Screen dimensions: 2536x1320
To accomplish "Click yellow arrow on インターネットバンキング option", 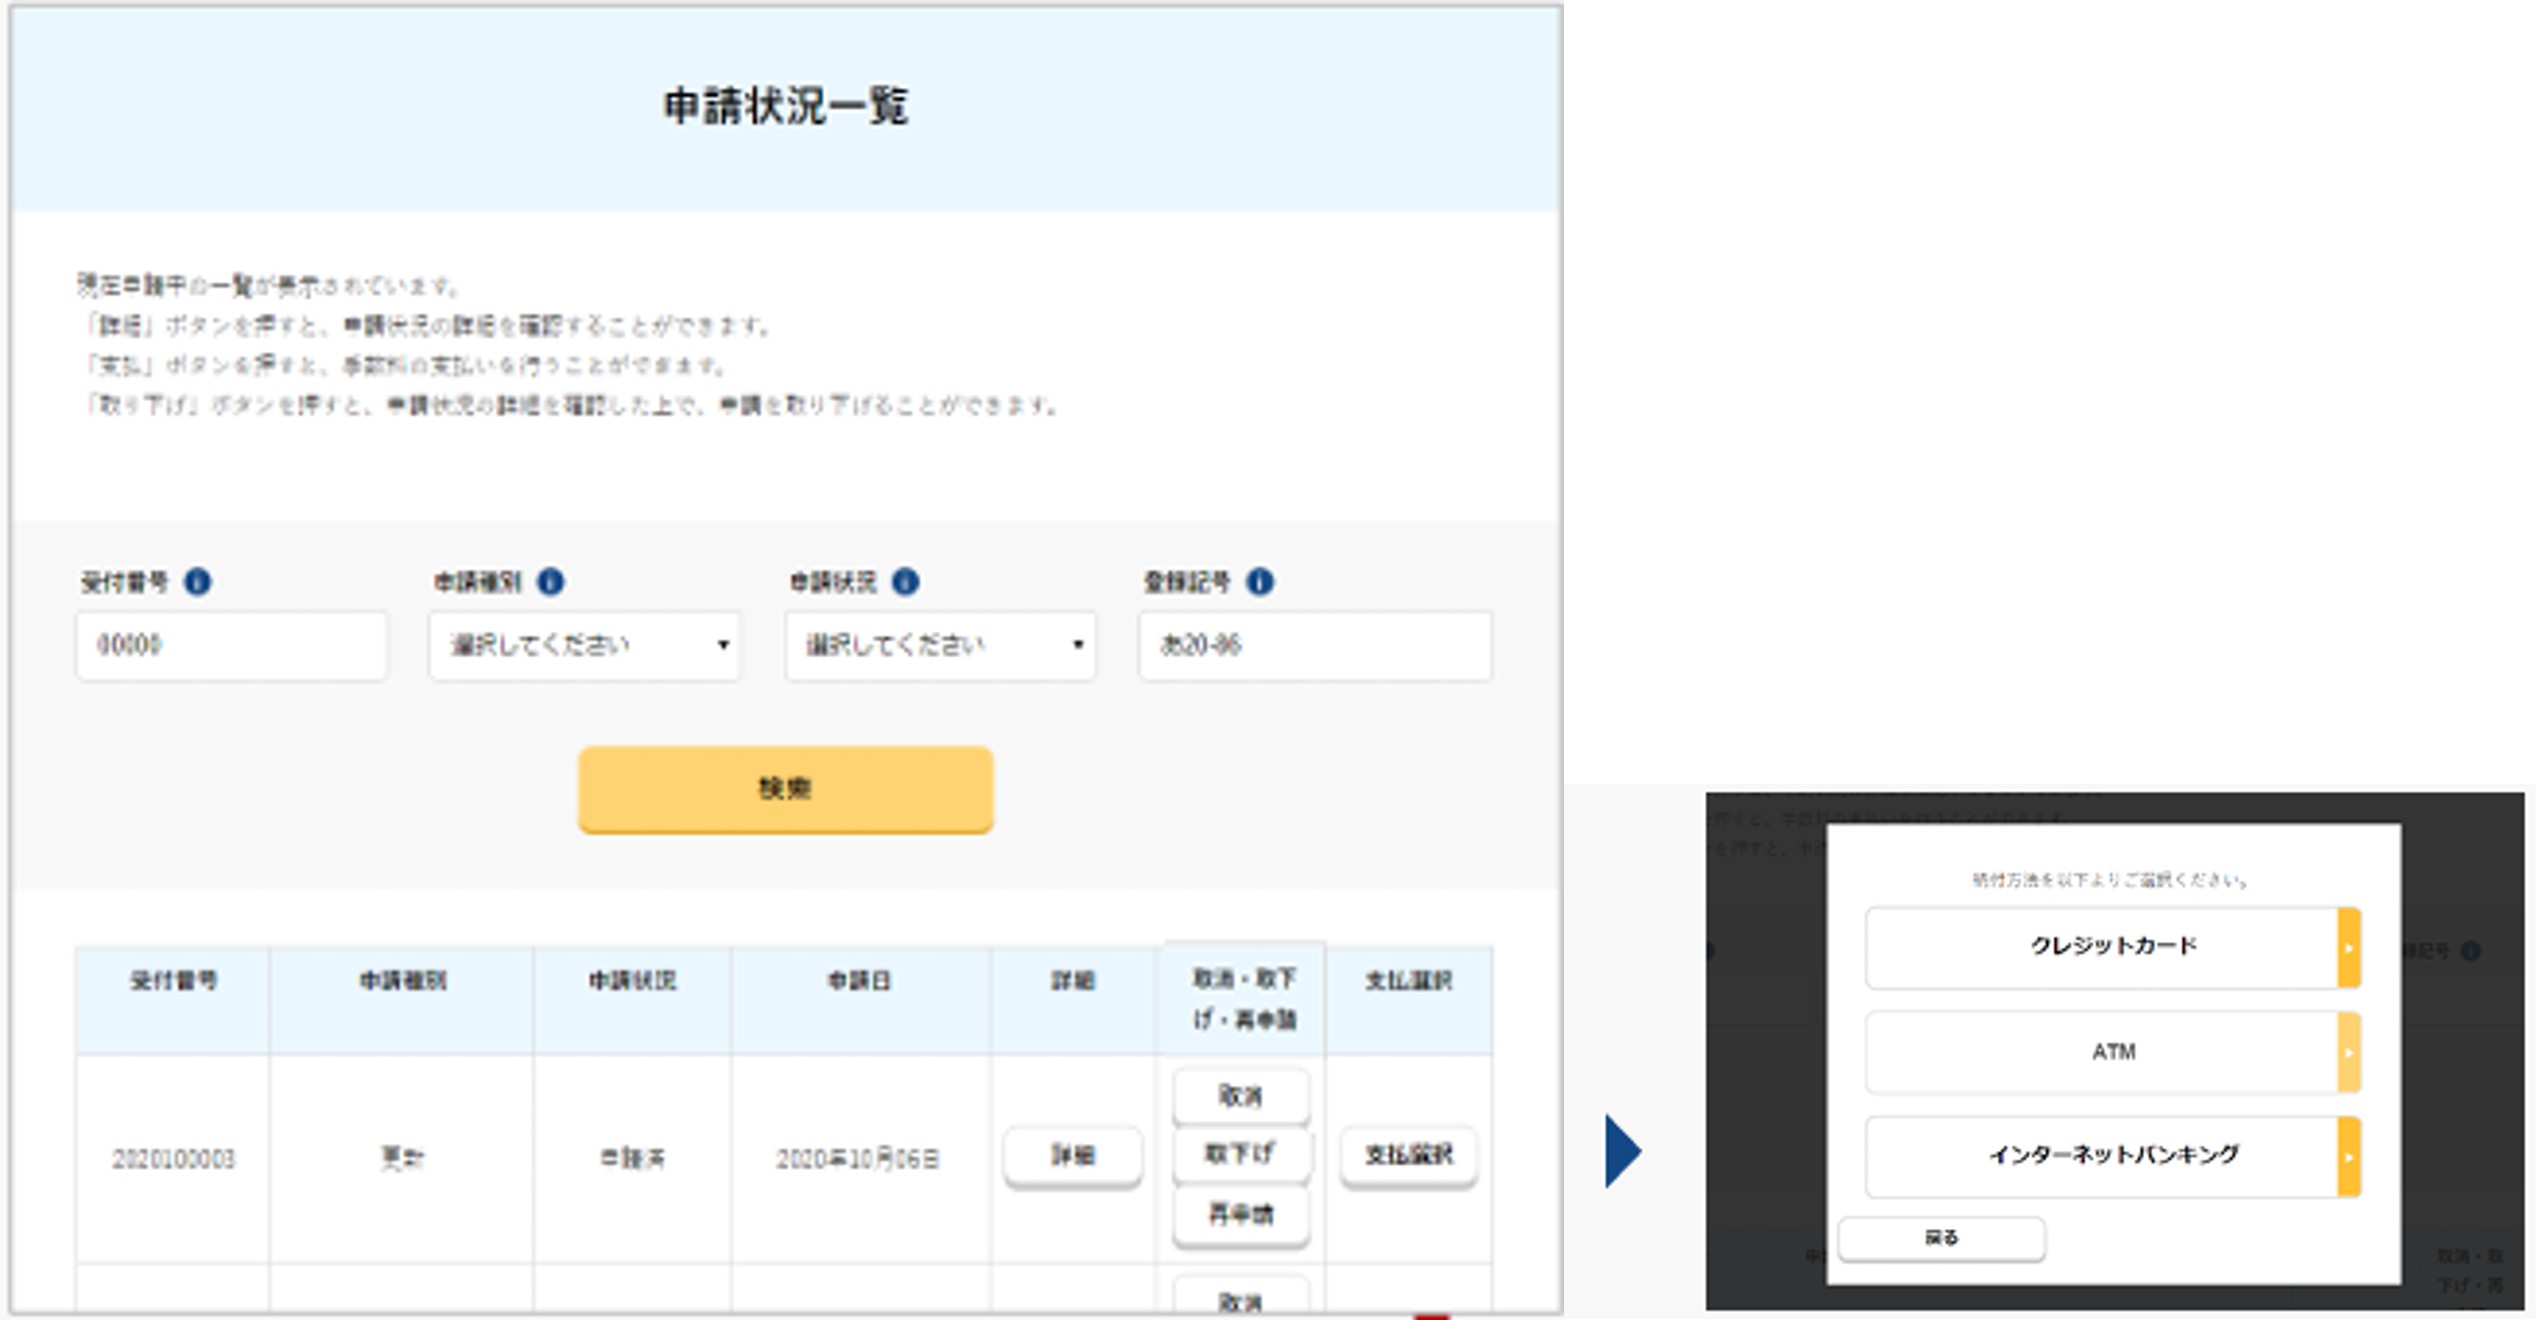I will pos(2349,1157).
